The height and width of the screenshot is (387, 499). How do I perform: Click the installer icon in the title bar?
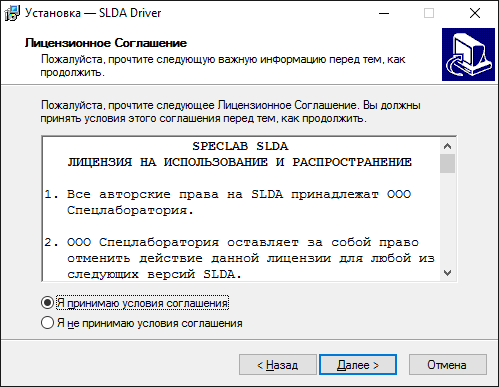click(x=12, y=13)
